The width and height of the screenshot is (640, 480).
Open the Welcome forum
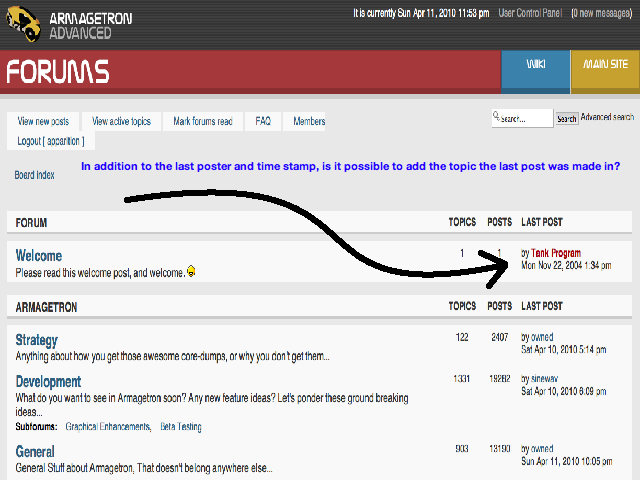coord(39,256)
